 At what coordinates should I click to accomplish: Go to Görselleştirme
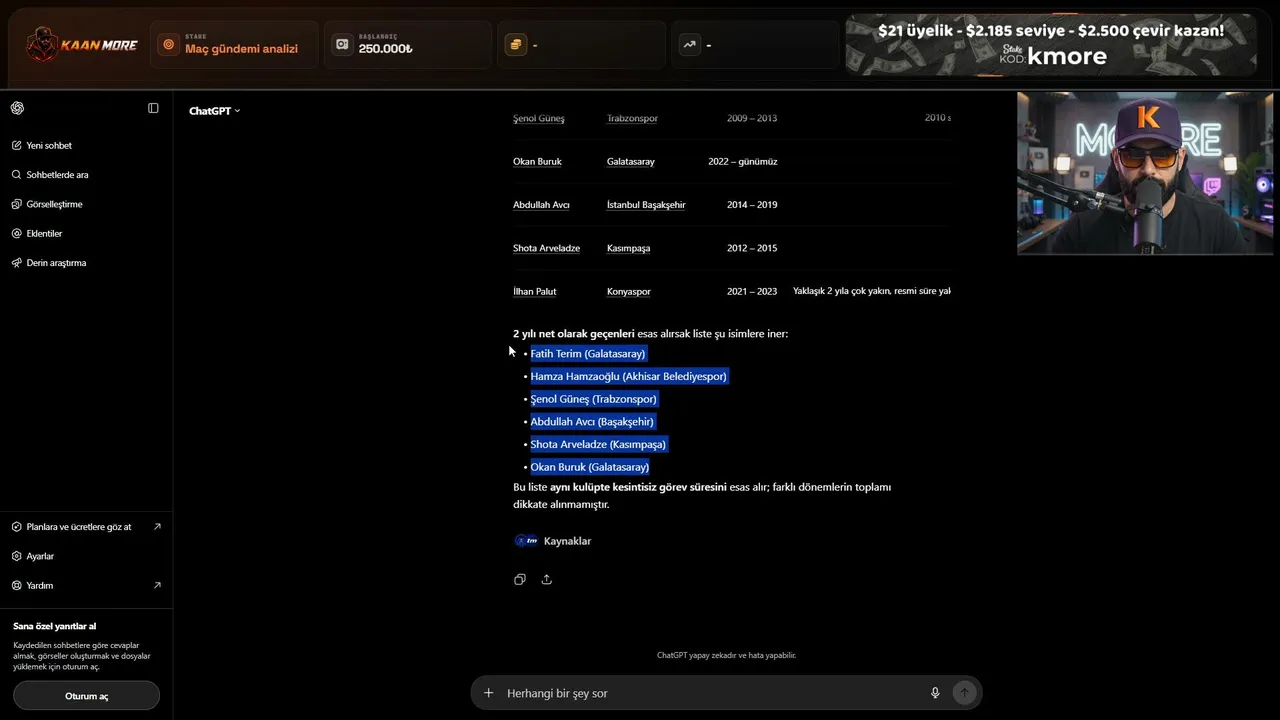pos(54,204)
